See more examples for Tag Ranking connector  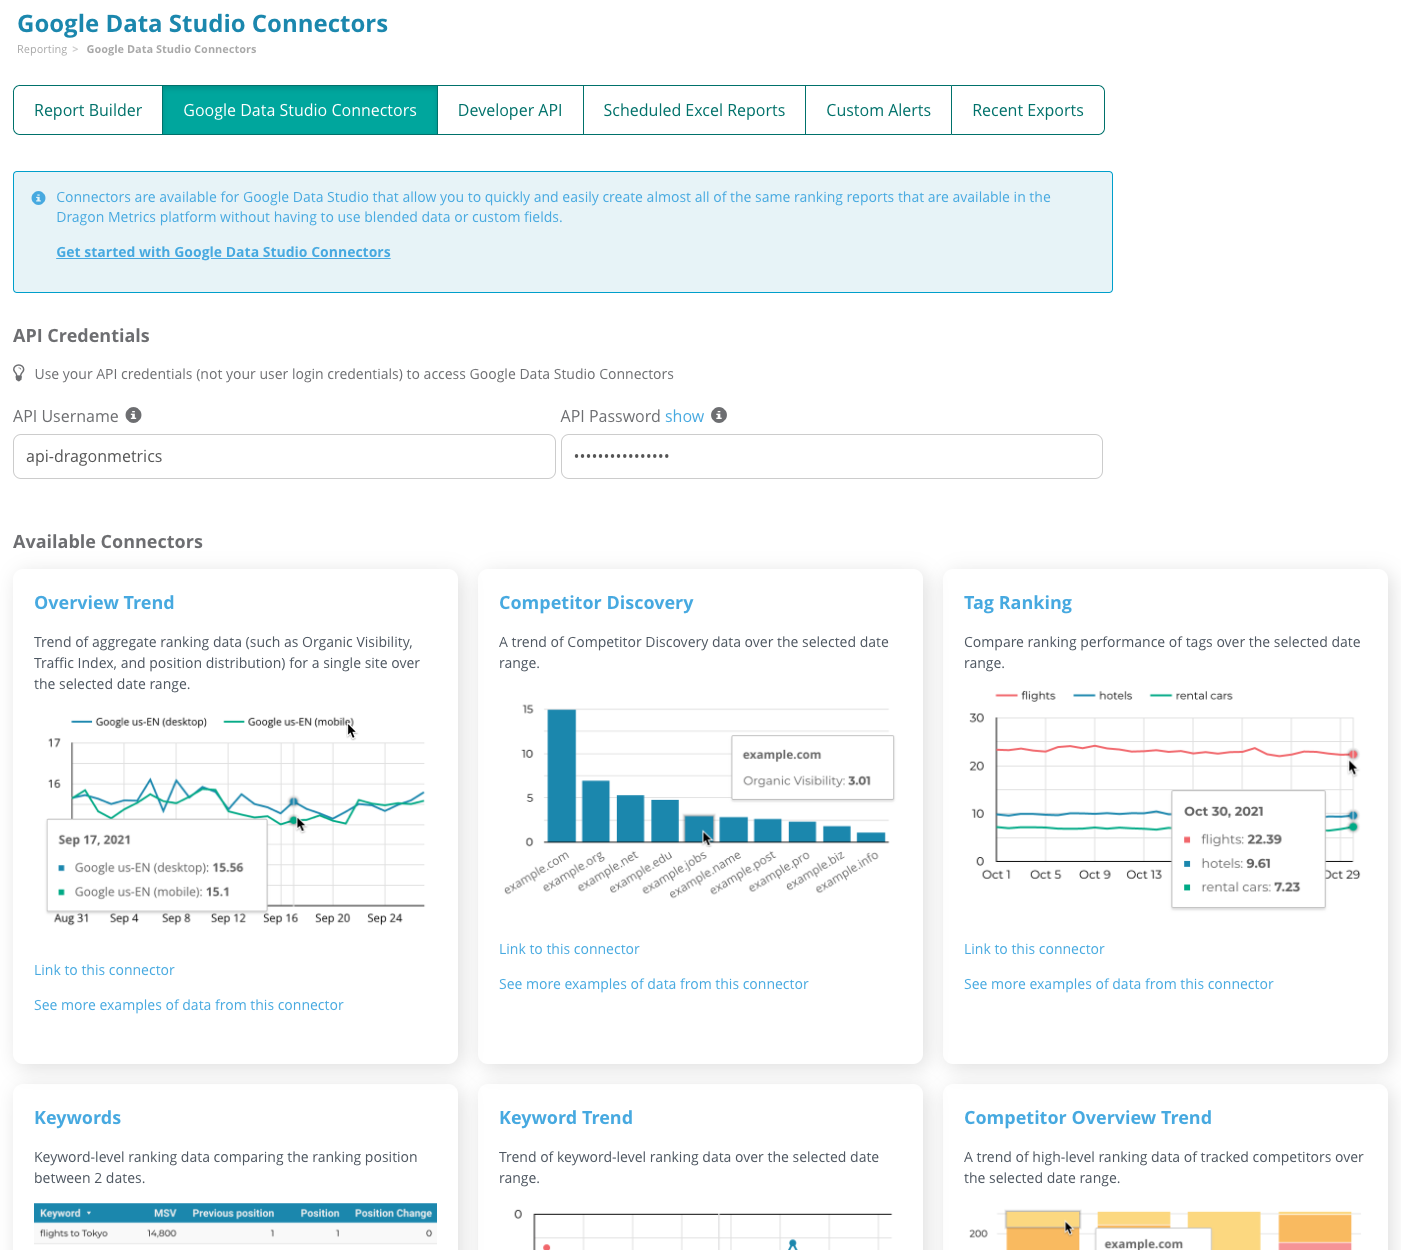pyautogui.click(x=1118, y=984)
